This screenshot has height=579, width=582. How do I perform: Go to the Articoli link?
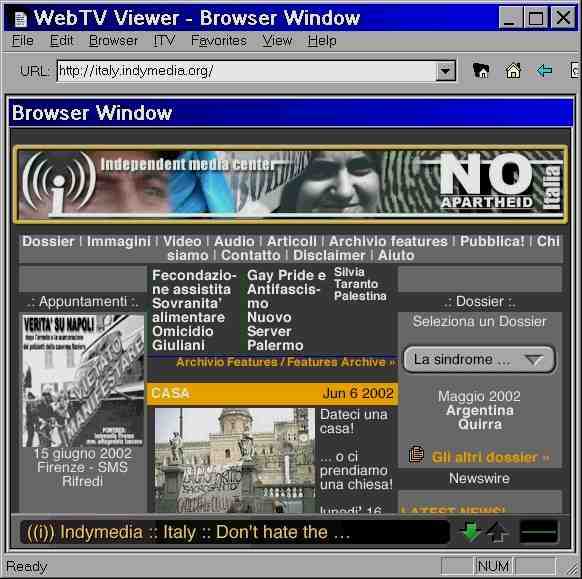(x=292, y=241)
